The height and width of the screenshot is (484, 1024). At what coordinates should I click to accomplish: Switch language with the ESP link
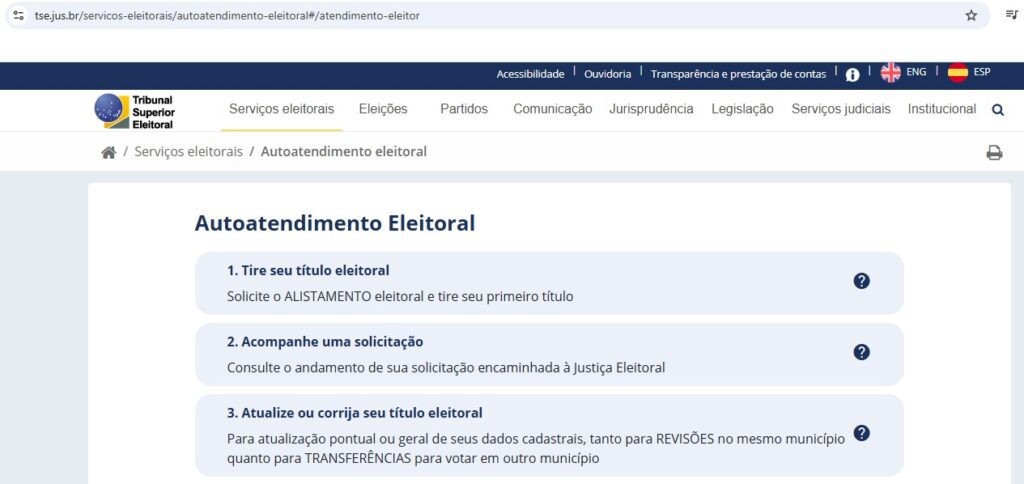(982, 72)
